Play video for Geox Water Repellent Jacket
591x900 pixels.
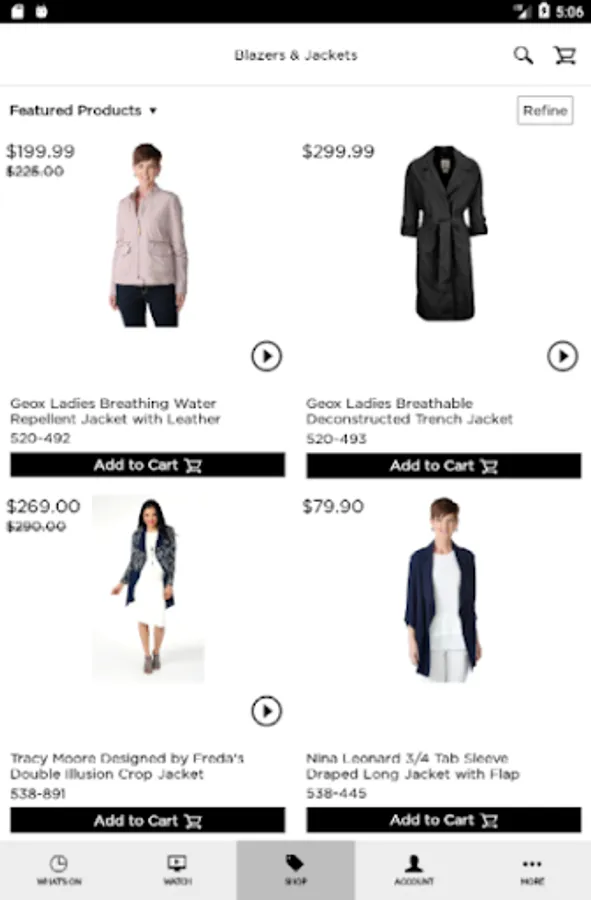[x=266, y=356]
